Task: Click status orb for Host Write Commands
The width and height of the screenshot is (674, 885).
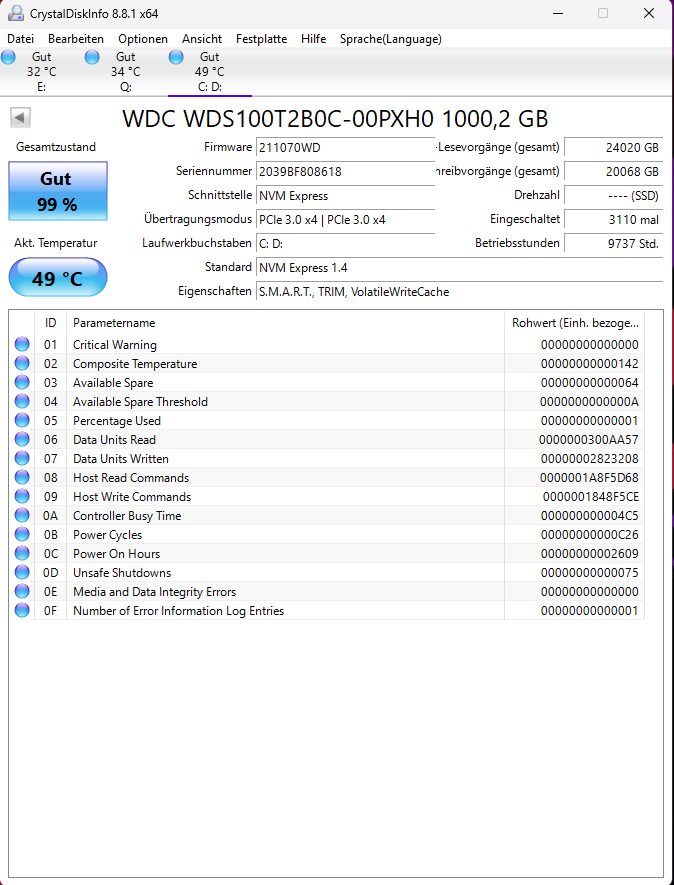Action: 22,496
